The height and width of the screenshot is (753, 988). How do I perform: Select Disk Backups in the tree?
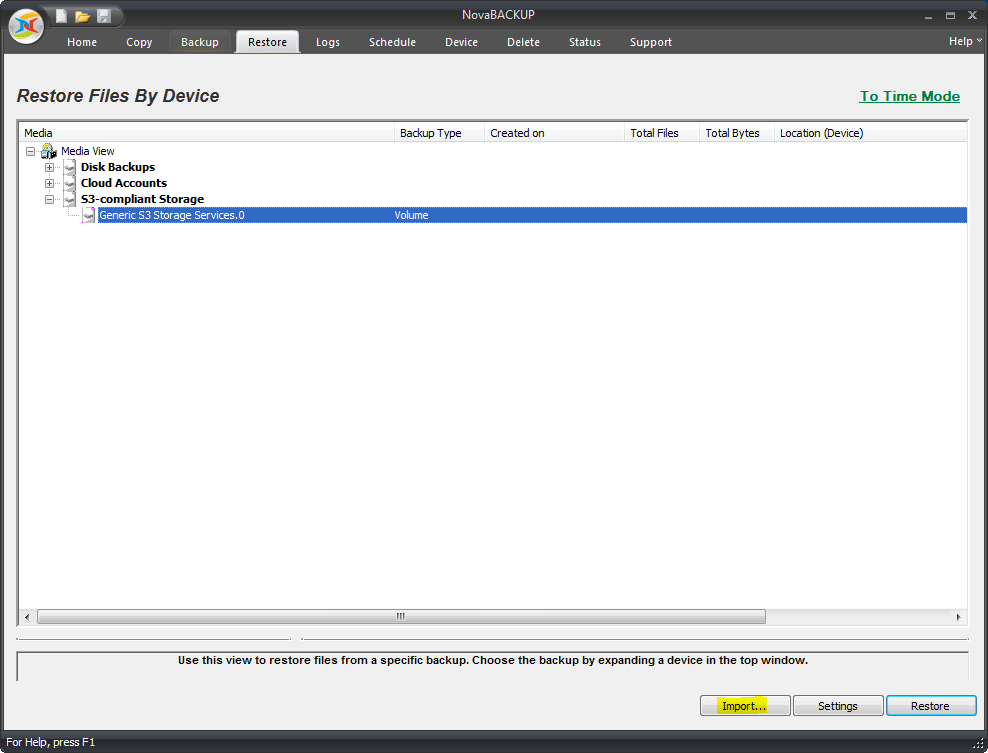[x=118, y=167]
